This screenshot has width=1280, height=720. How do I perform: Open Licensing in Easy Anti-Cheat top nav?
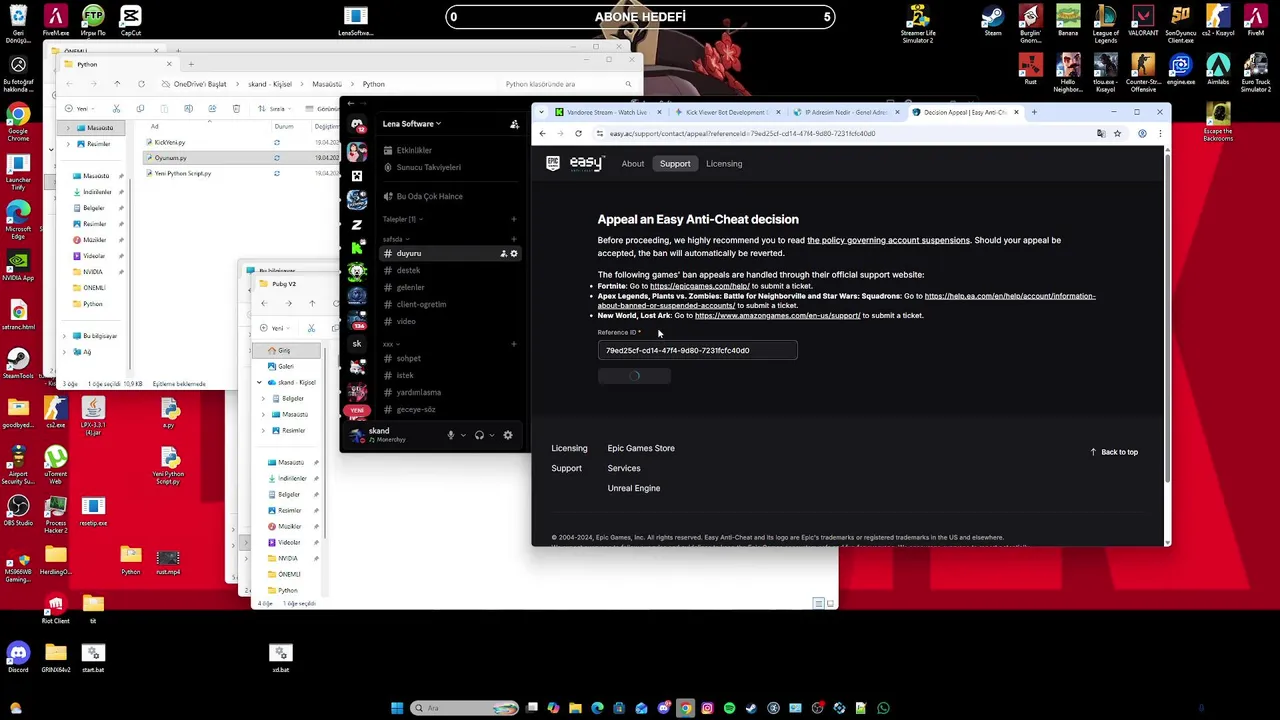pyautogui.click(x=724, y=164)
